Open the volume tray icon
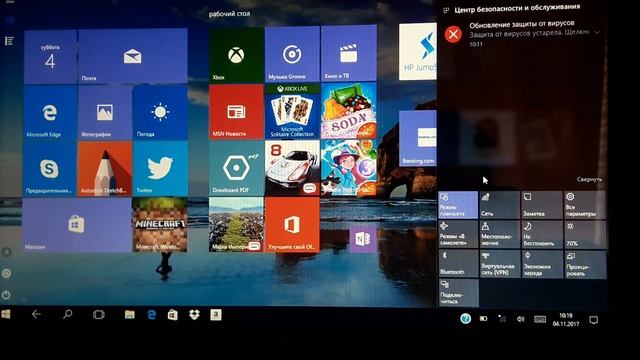This screenshot has height=360, width=640. click(520, 319)
